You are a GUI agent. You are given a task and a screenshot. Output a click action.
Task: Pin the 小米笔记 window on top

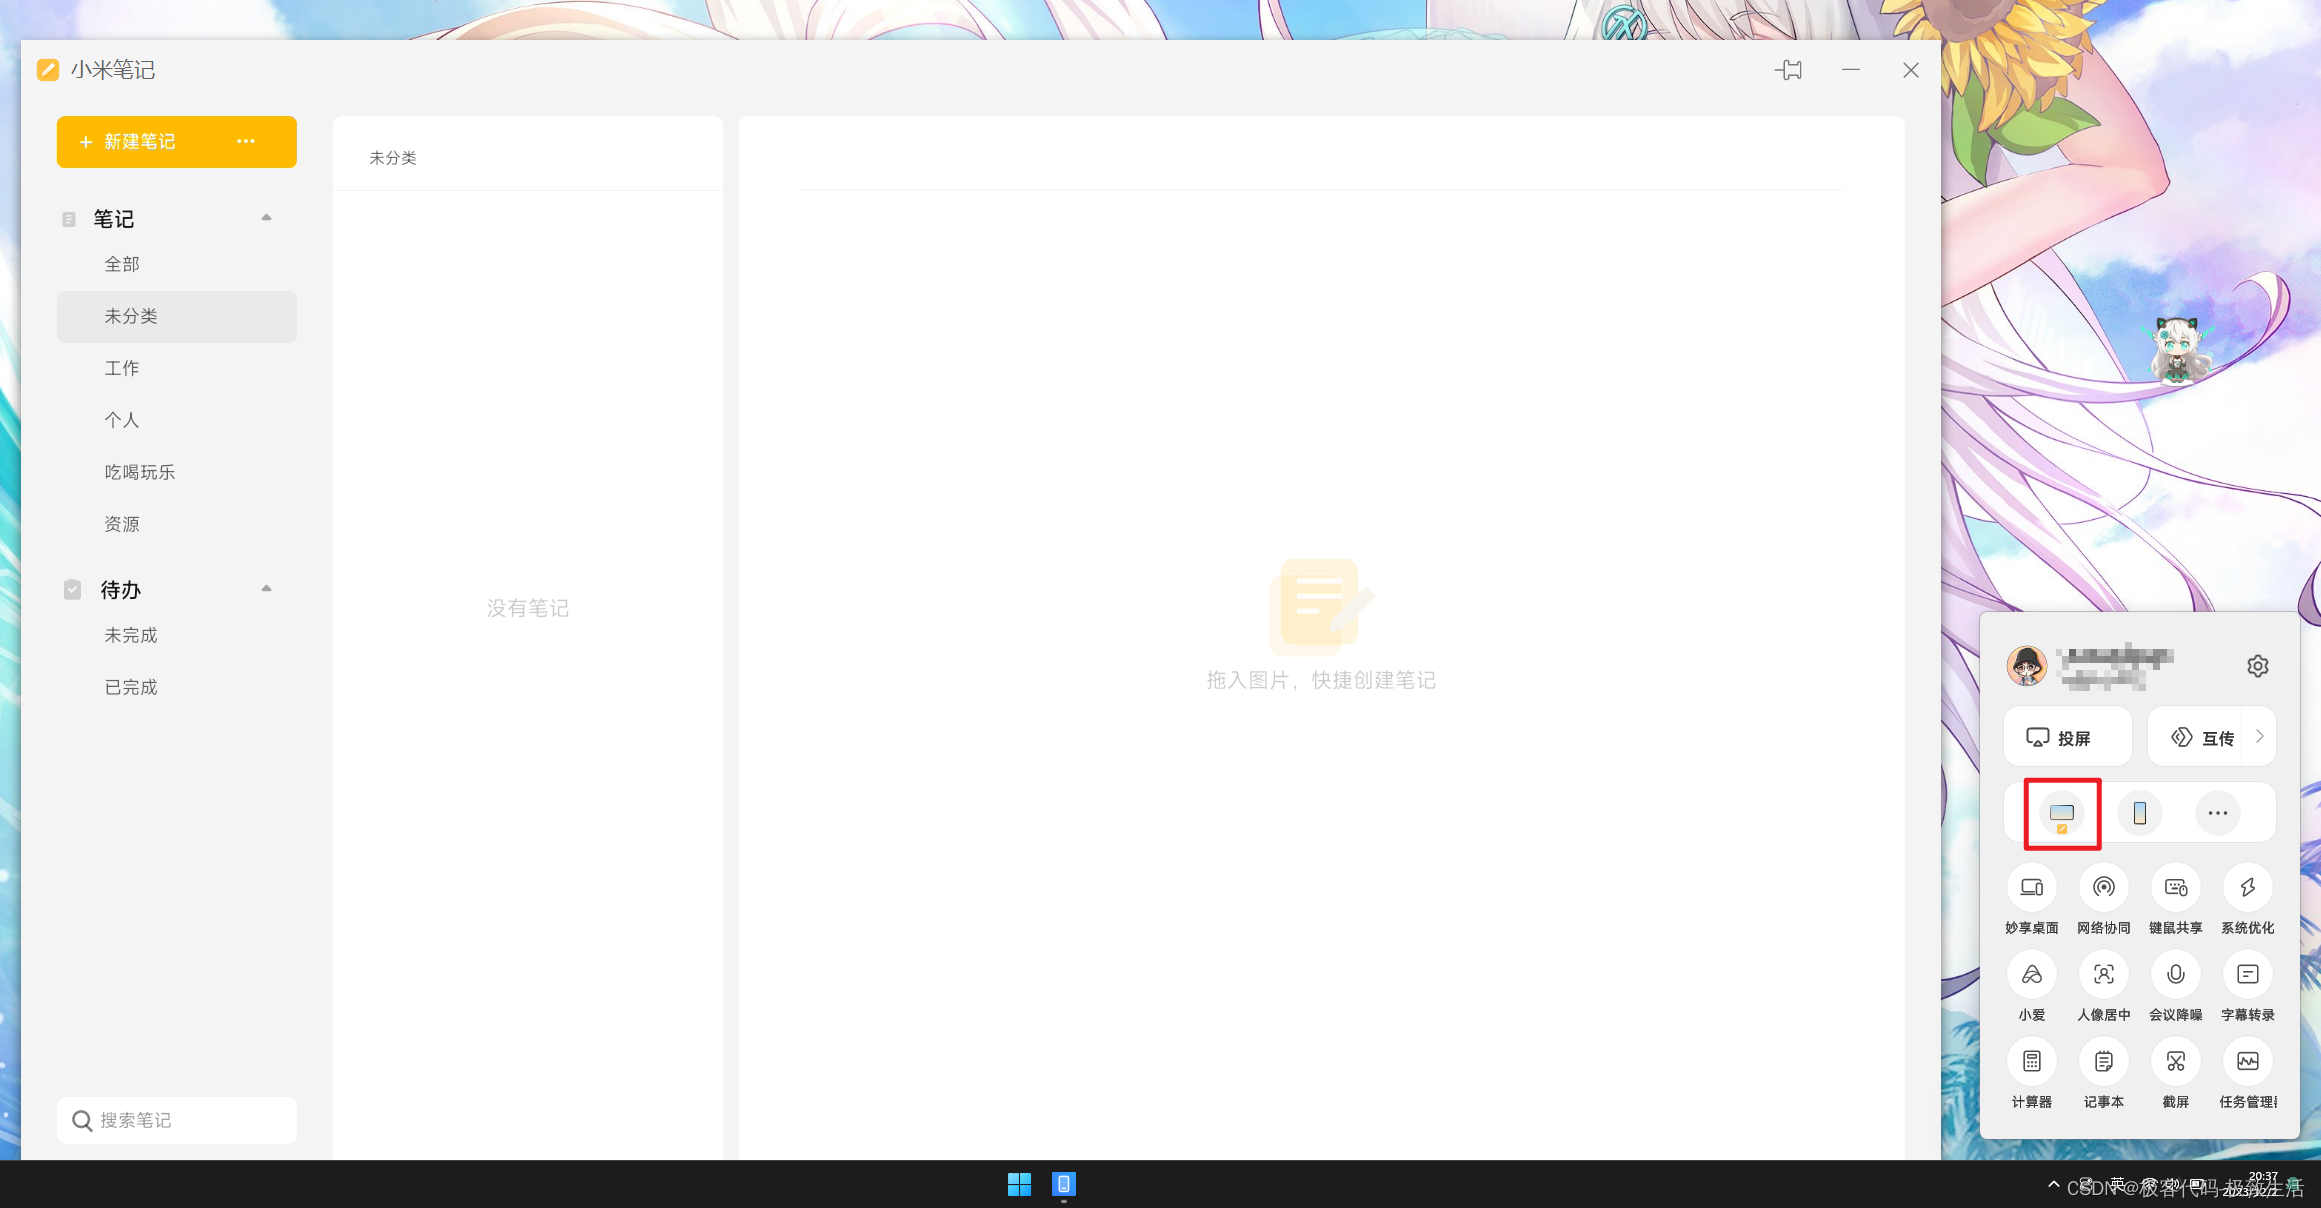tap(1789, 70)
